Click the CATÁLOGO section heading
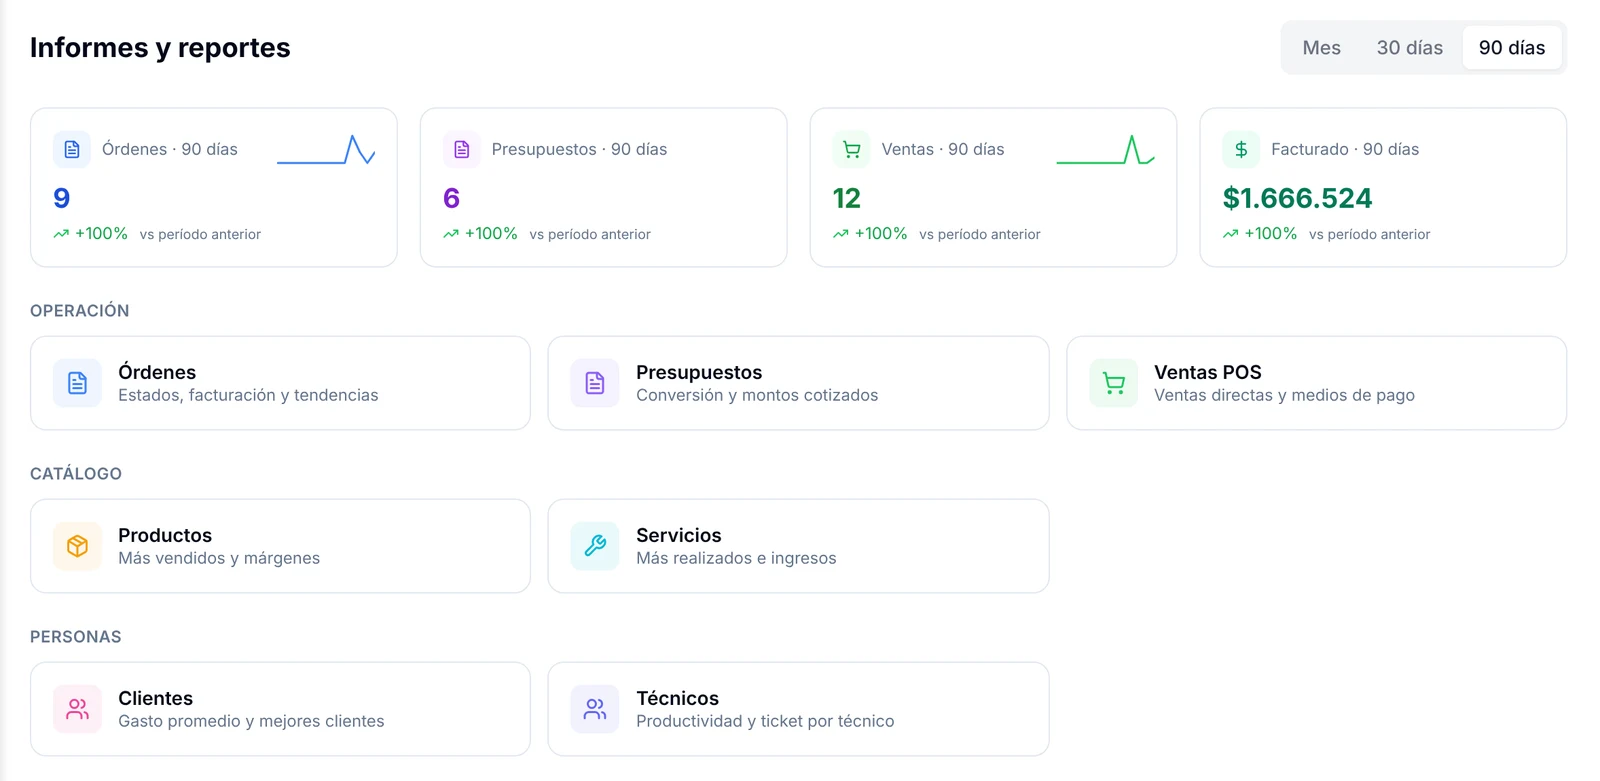 point(76,474)
